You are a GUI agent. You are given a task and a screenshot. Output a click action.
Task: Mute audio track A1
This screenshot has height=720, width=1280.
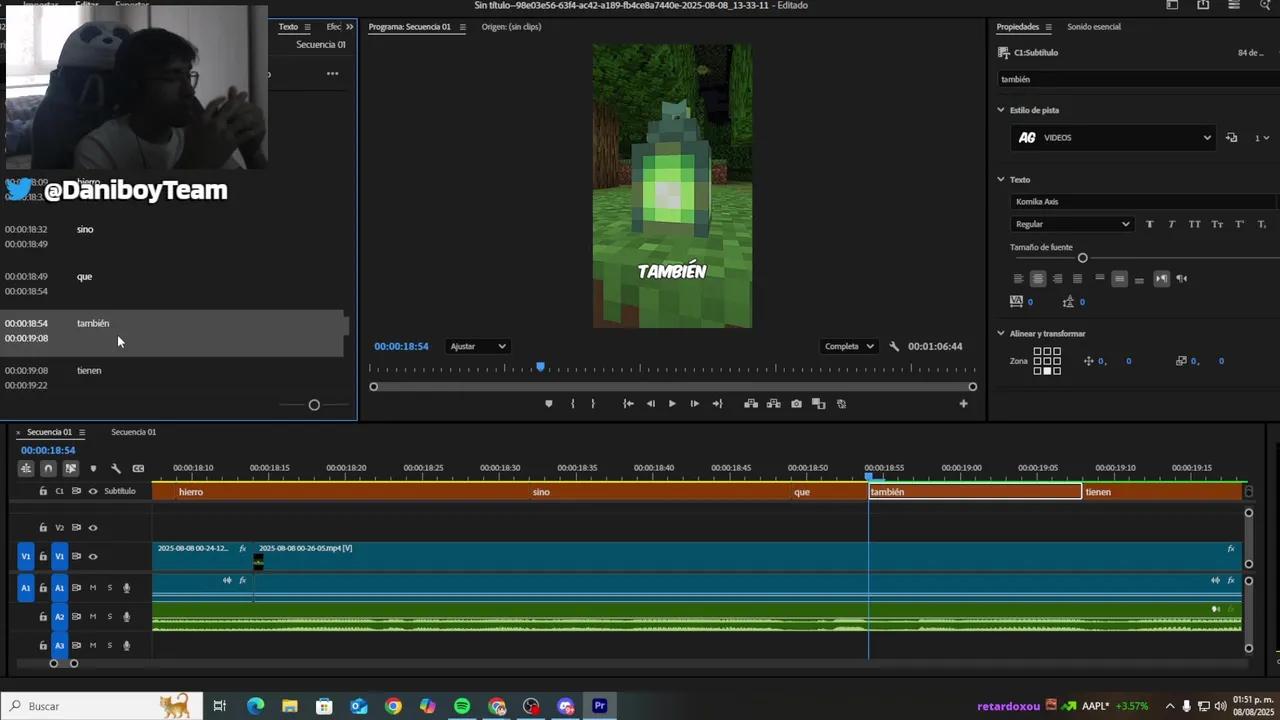(93, 588)
